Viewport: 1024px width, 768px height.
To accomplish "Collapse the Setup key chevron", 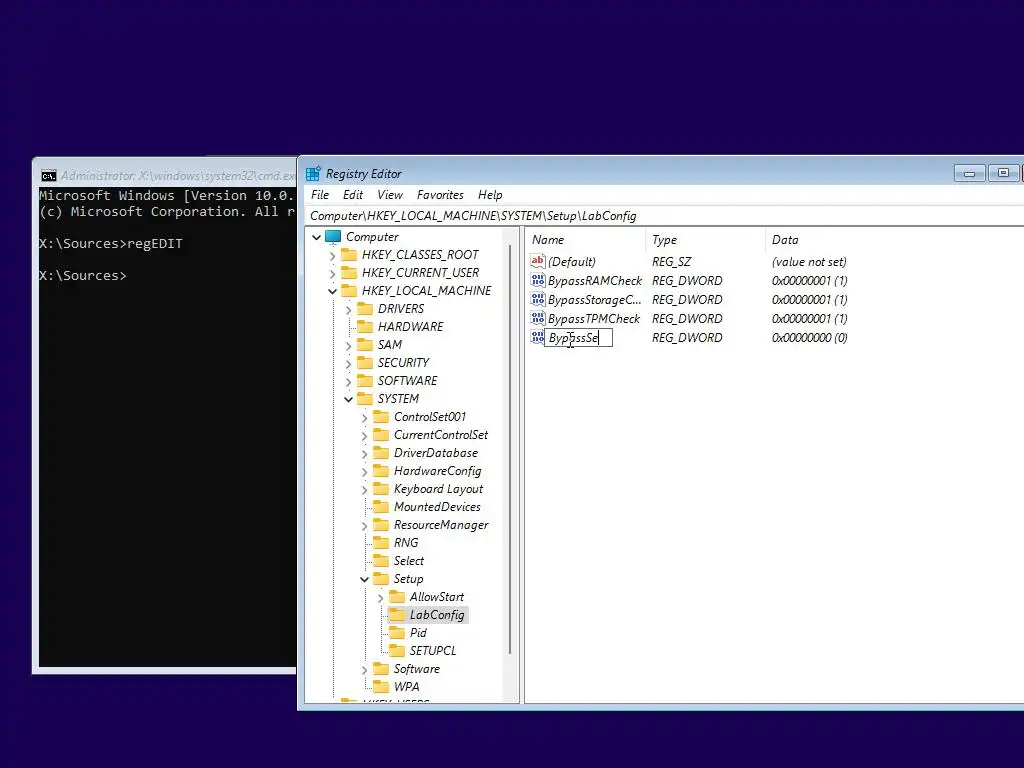I will coord(364,579).
